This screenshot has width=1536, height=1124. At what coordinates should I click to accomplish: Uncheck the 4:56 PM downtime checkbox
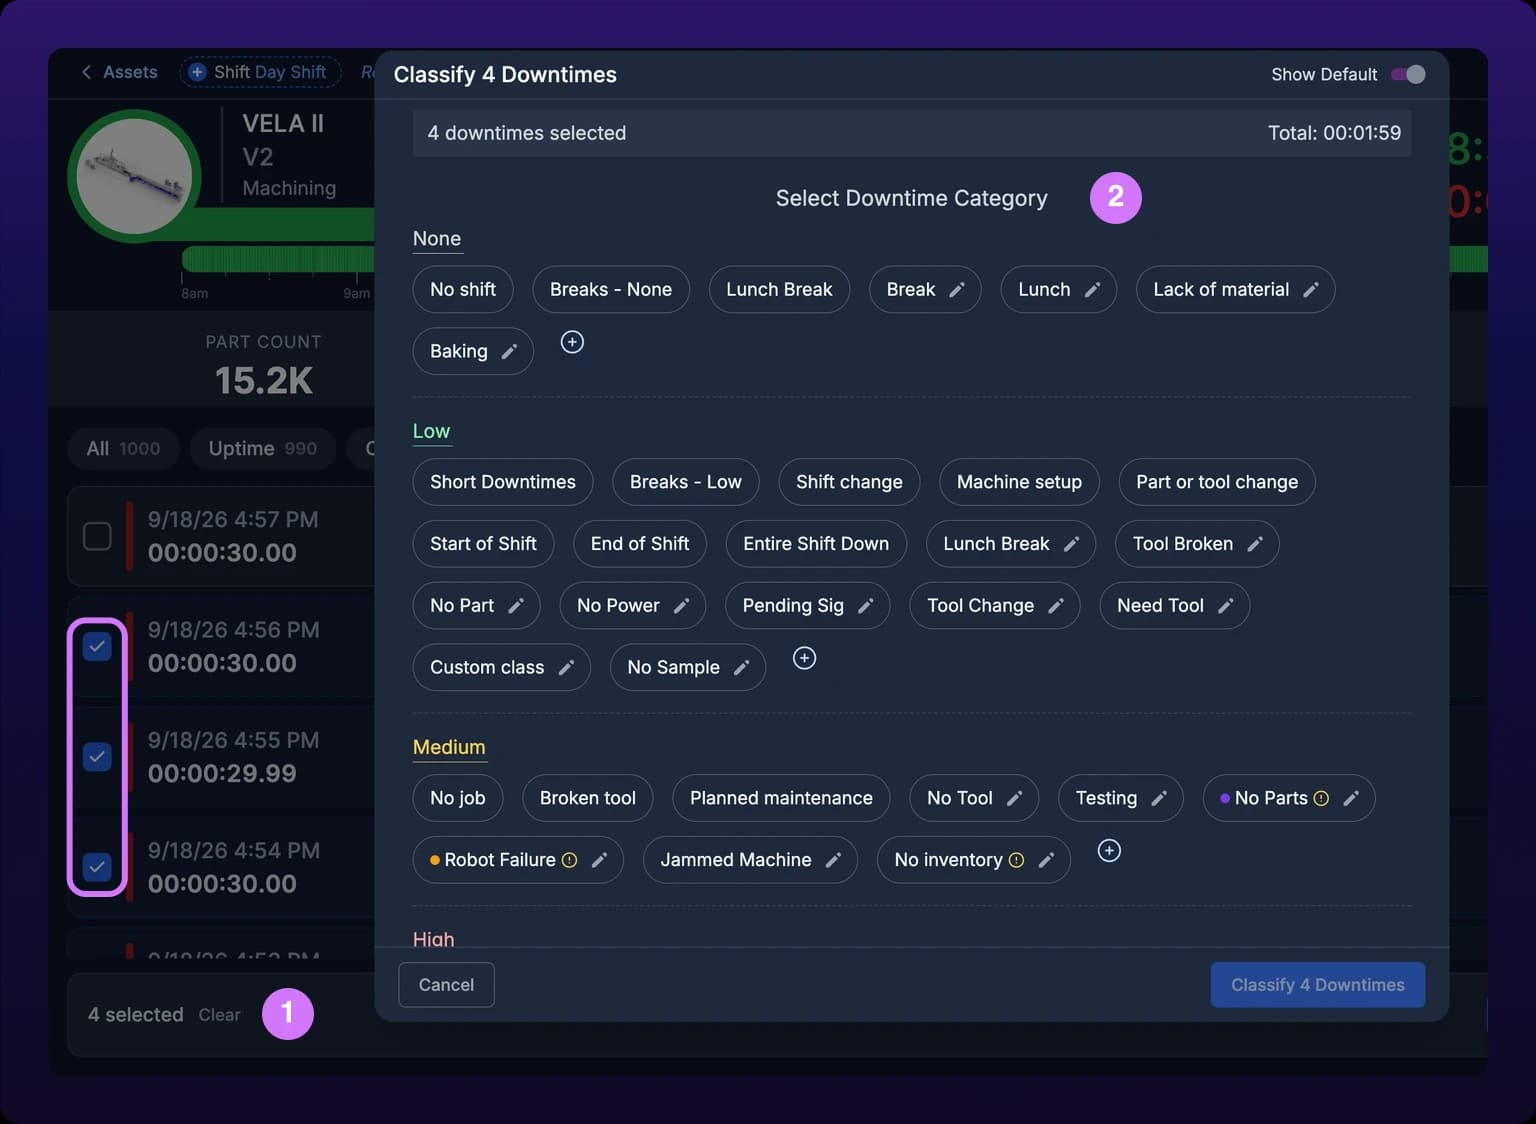pyautogui.click(x=97, y=647)
